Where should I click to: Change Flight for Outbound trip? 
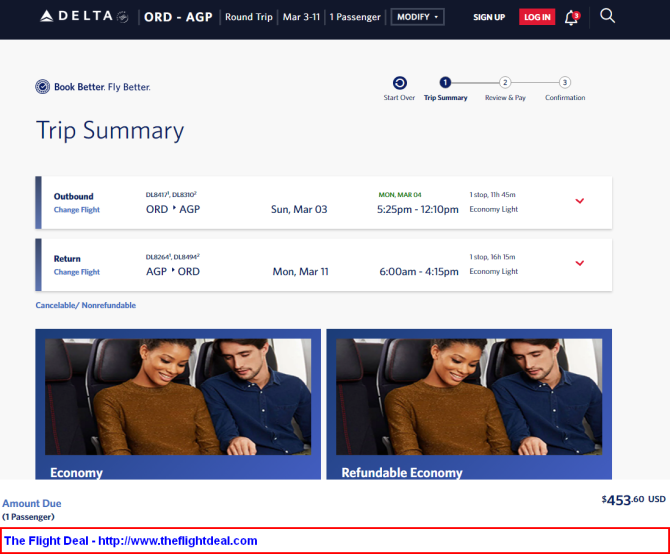click(76, 210)
